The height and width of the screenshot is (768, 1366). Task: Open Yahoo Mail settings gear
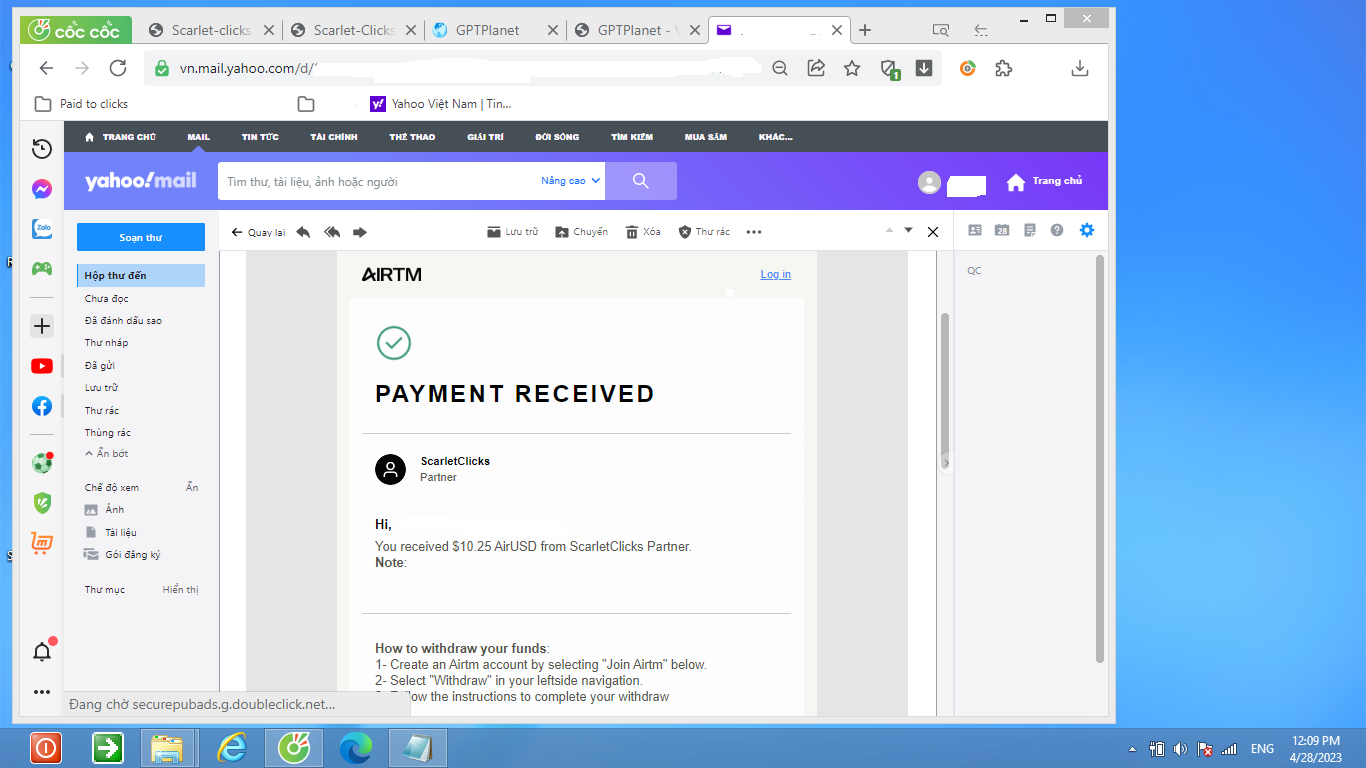pos(1087,230)
